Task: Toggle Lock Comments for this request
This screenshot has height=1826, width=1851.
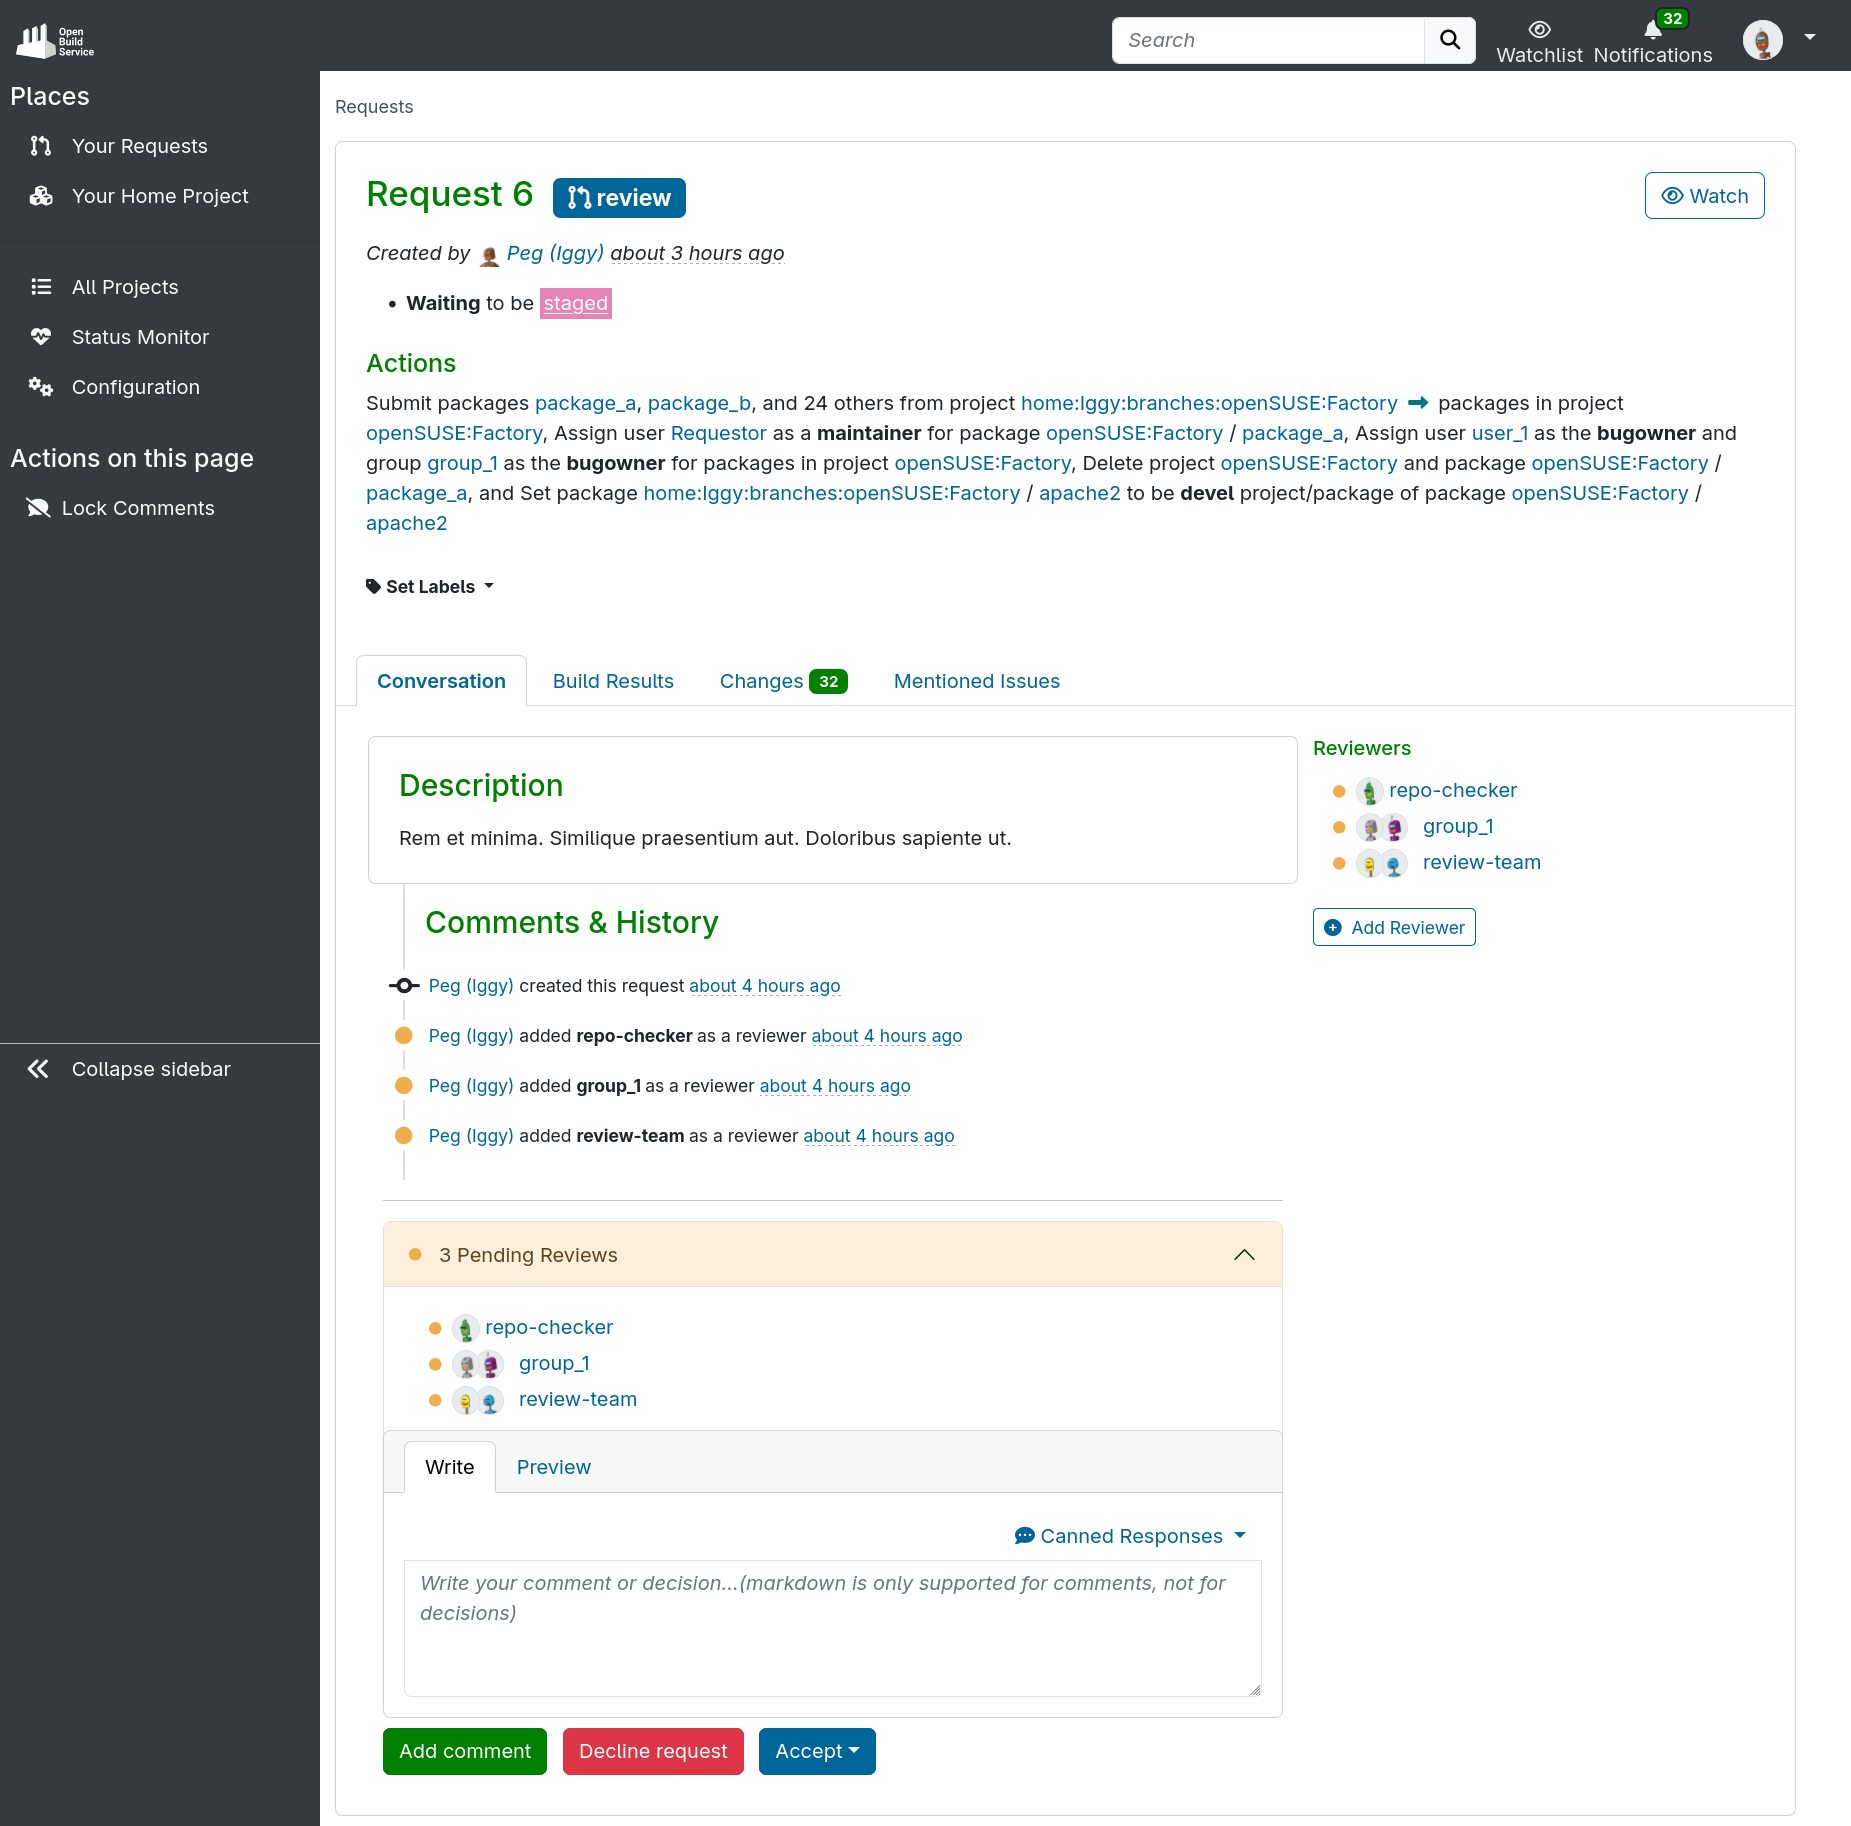Action: 138,508
